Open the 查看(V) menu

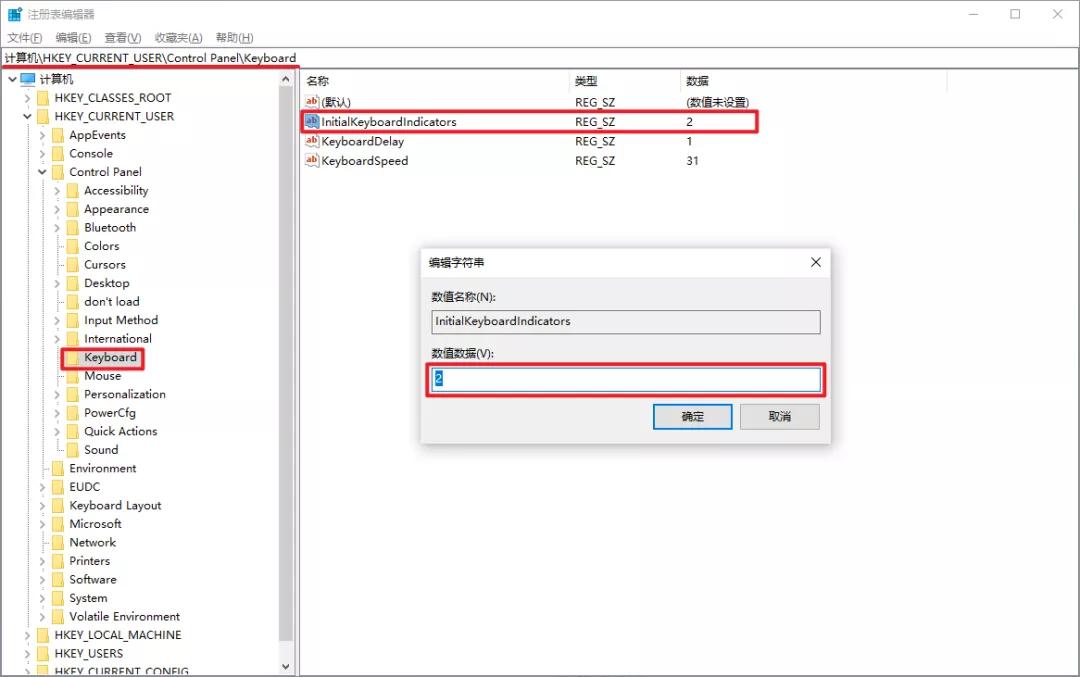[x=123, y=37]
